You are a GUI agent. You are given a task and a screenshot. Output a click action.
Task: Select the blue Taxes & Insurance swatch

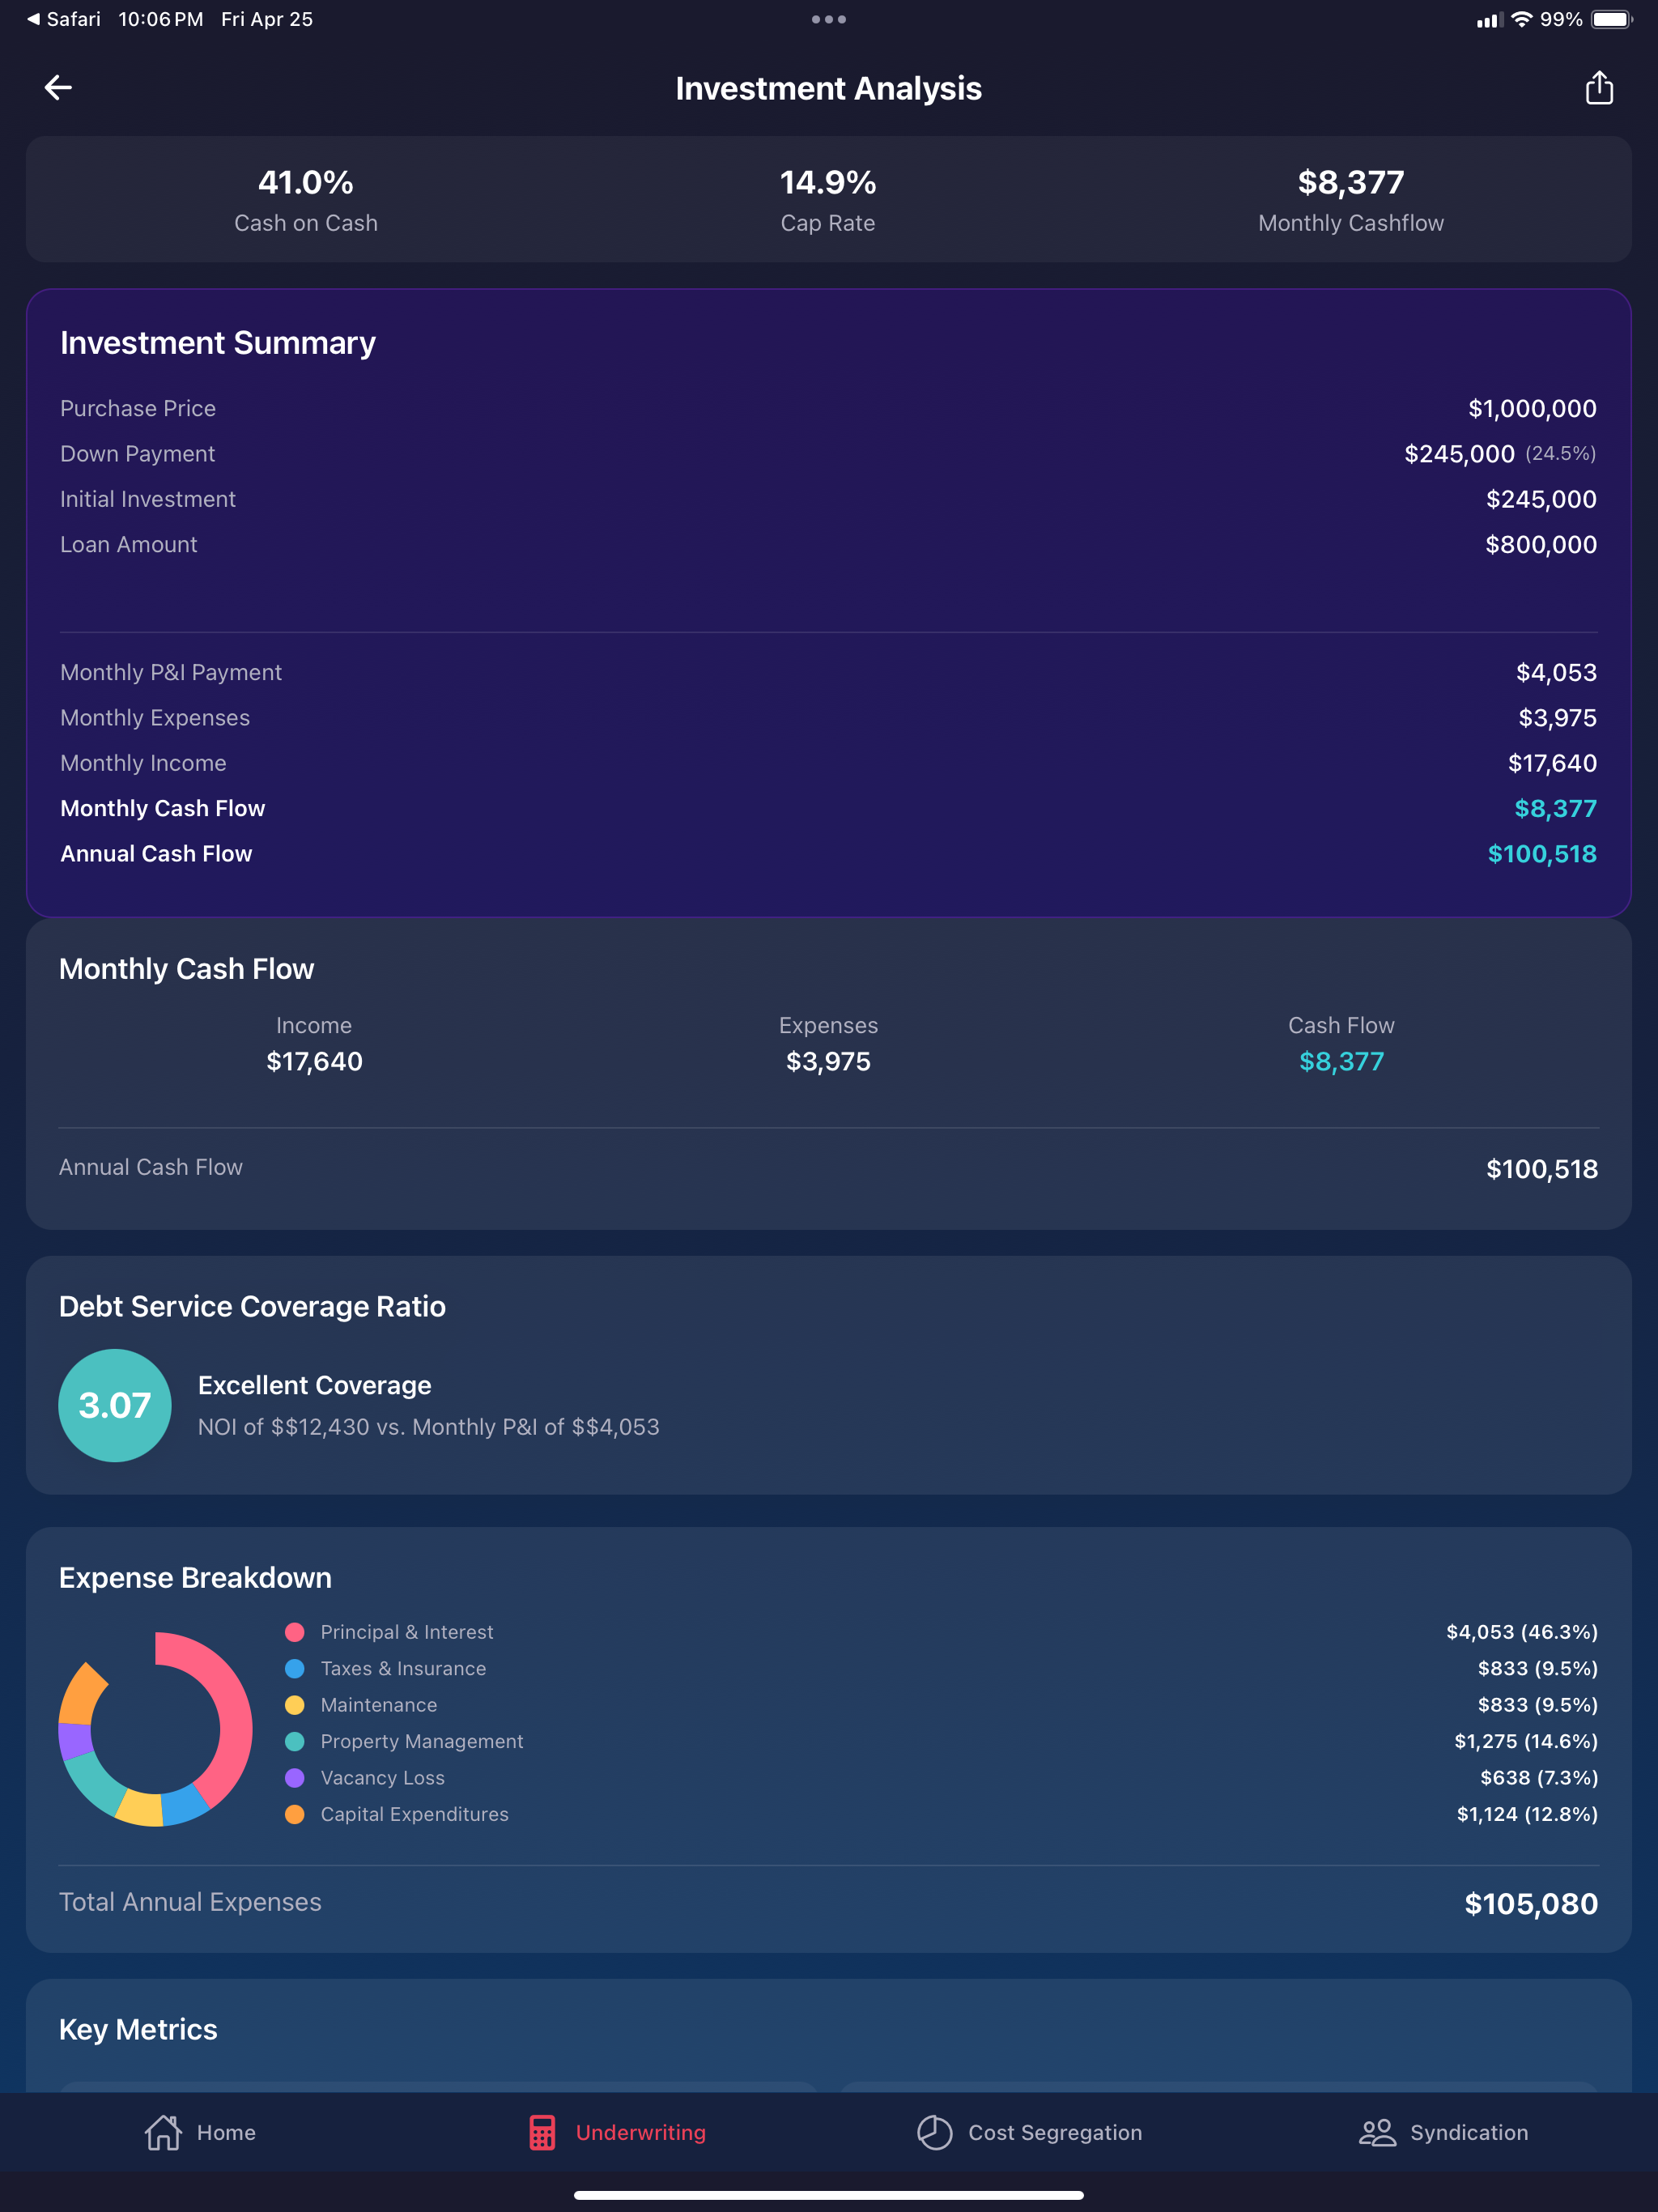[294, 1668]
